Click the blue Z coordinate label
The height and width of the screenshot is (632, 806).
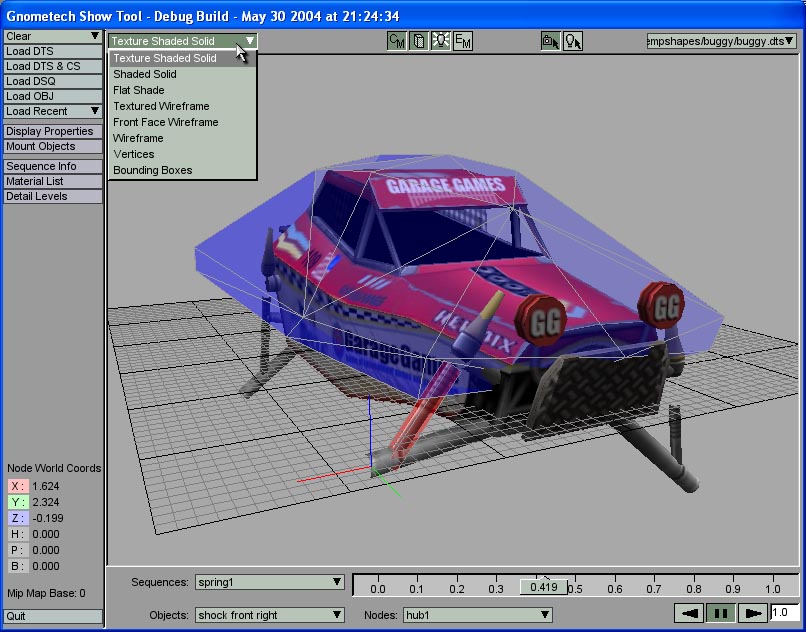click(18, 518)
